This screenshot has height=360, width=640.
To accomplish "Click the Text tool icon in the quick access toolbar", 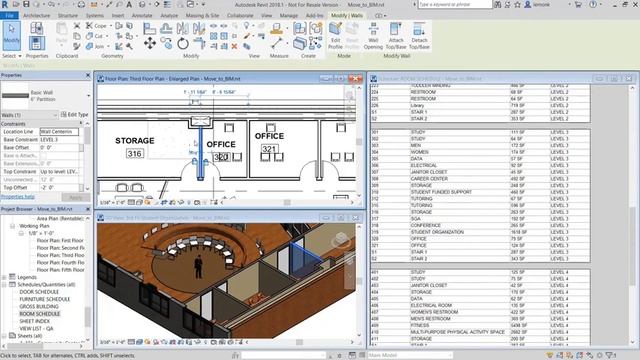I will [129, 4].
